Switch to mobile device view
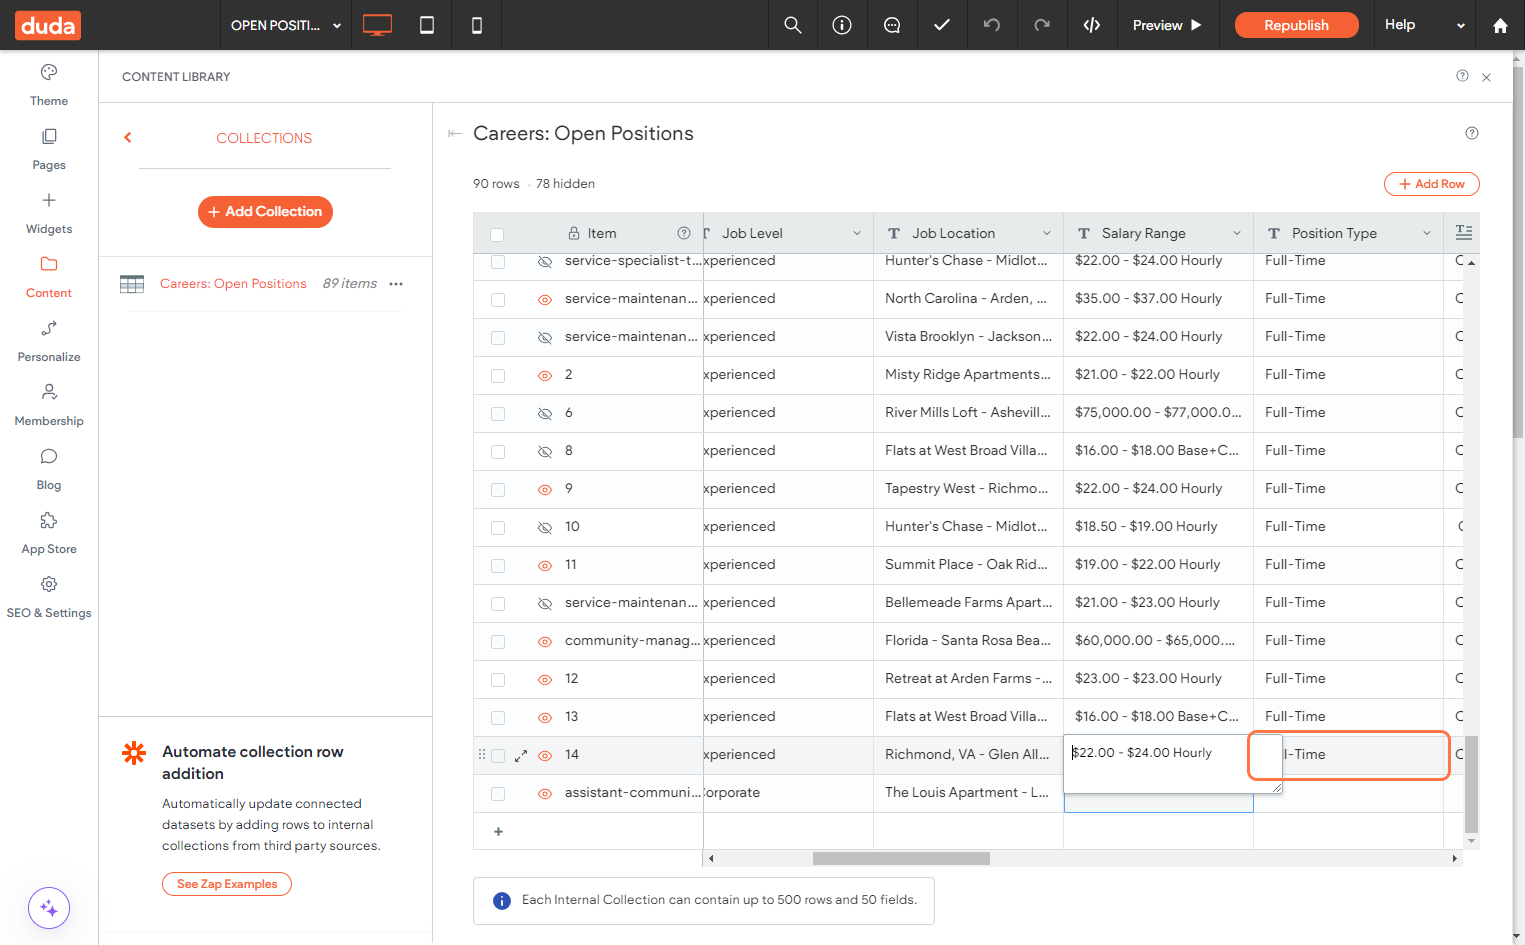This screenshot has width=1525, height=945. [477, 25]
